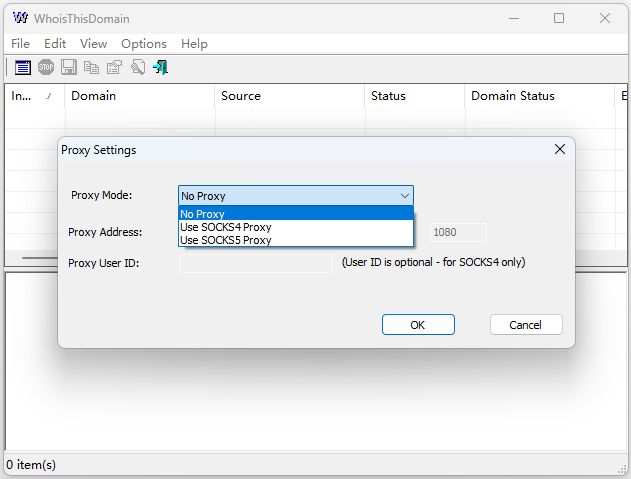Image resolution: width=631 pixels, height=479 pixels.
Task: Open the Help menu
Action: click(x=194, y=43)
